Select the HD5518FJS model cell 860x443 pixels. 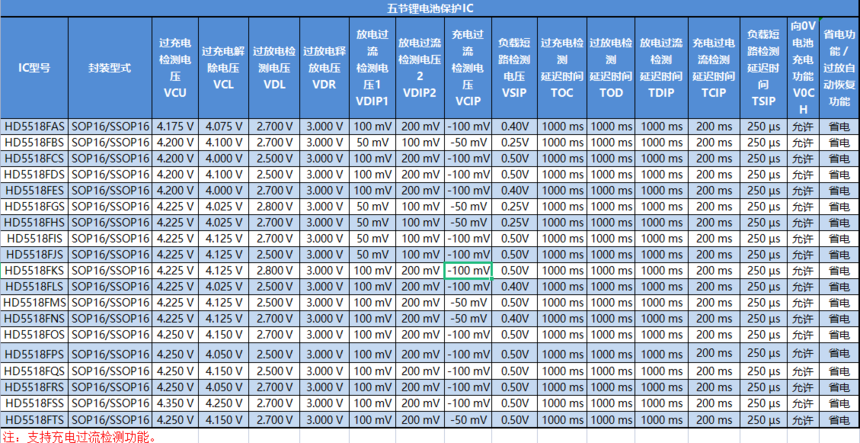pos(35,254)
